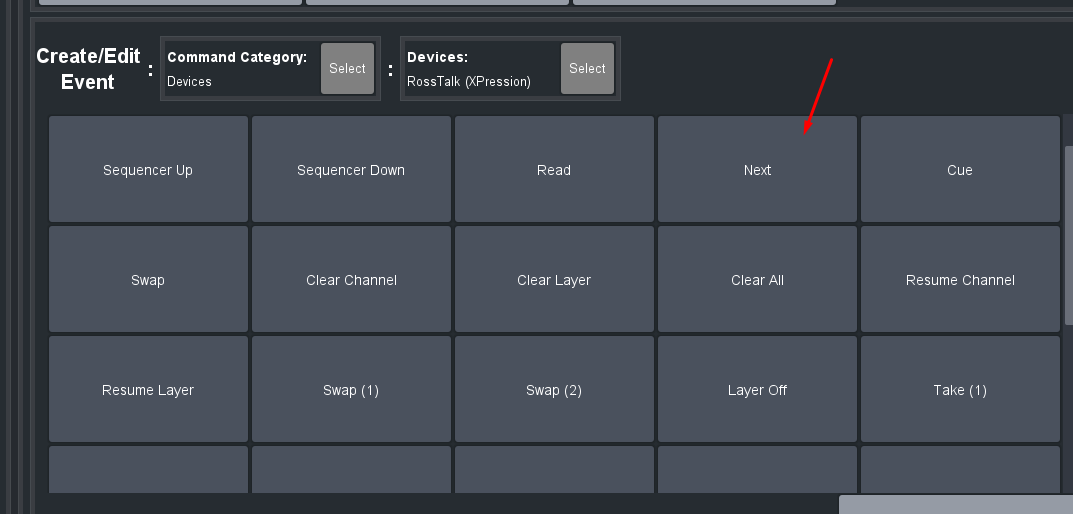Click the Sequencer Up command button
Viewport: 1073px width, 514px height.
148,170
